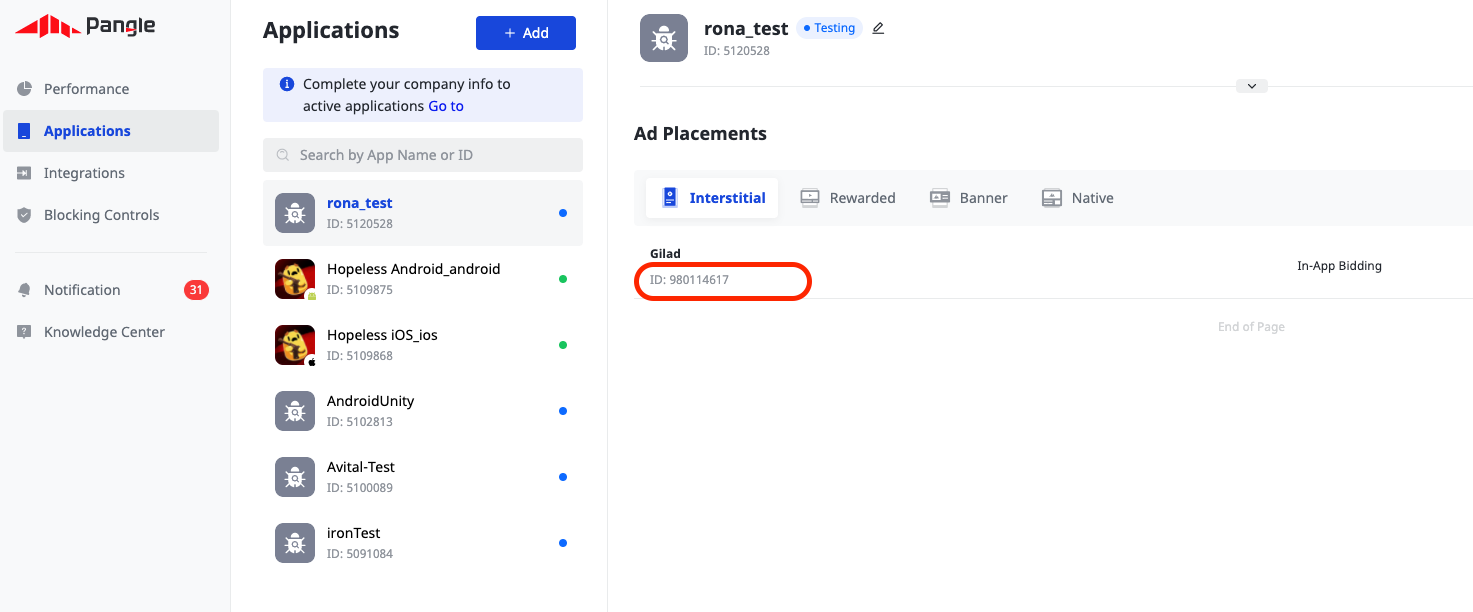The height and width of the screenshot is (612, 1473).
Task: Select Hopeless Android_android app
Action: click(x=413, y=279)
